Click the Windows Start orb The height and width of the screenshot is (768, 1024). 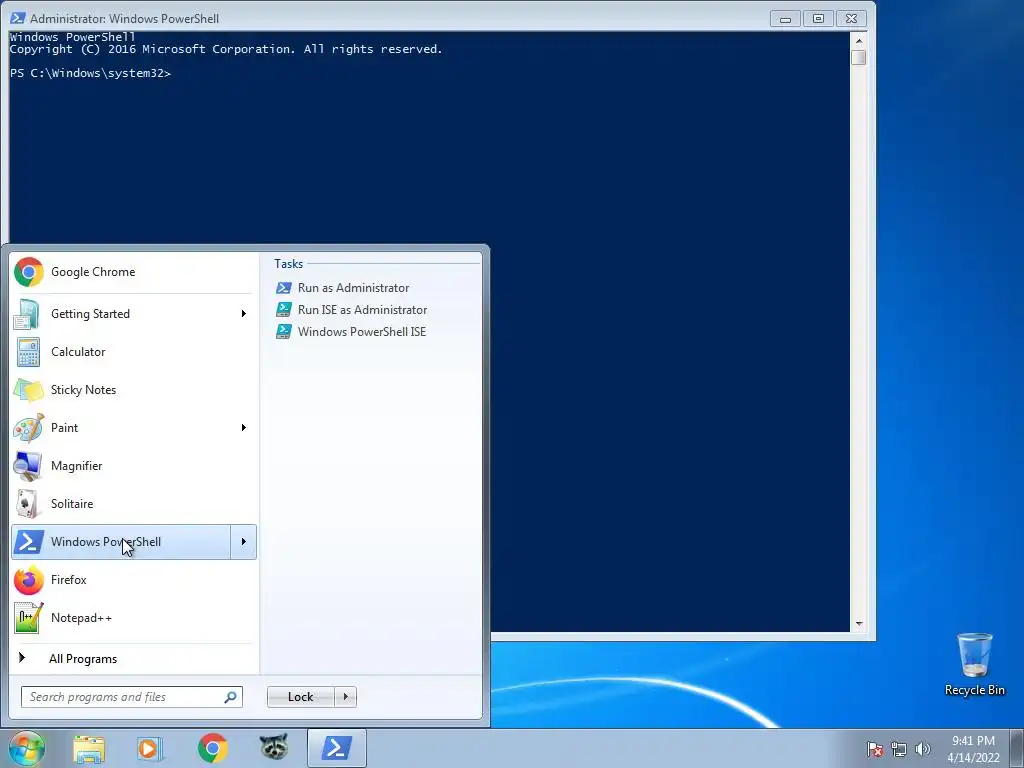[x=26, y=748]
